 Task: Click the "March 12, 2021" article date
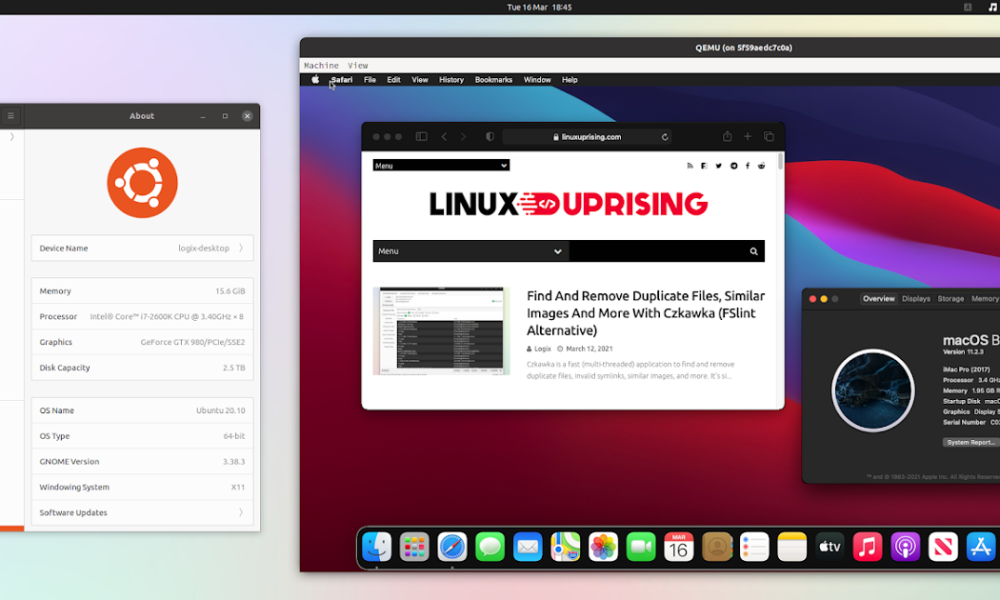point(589,349)
